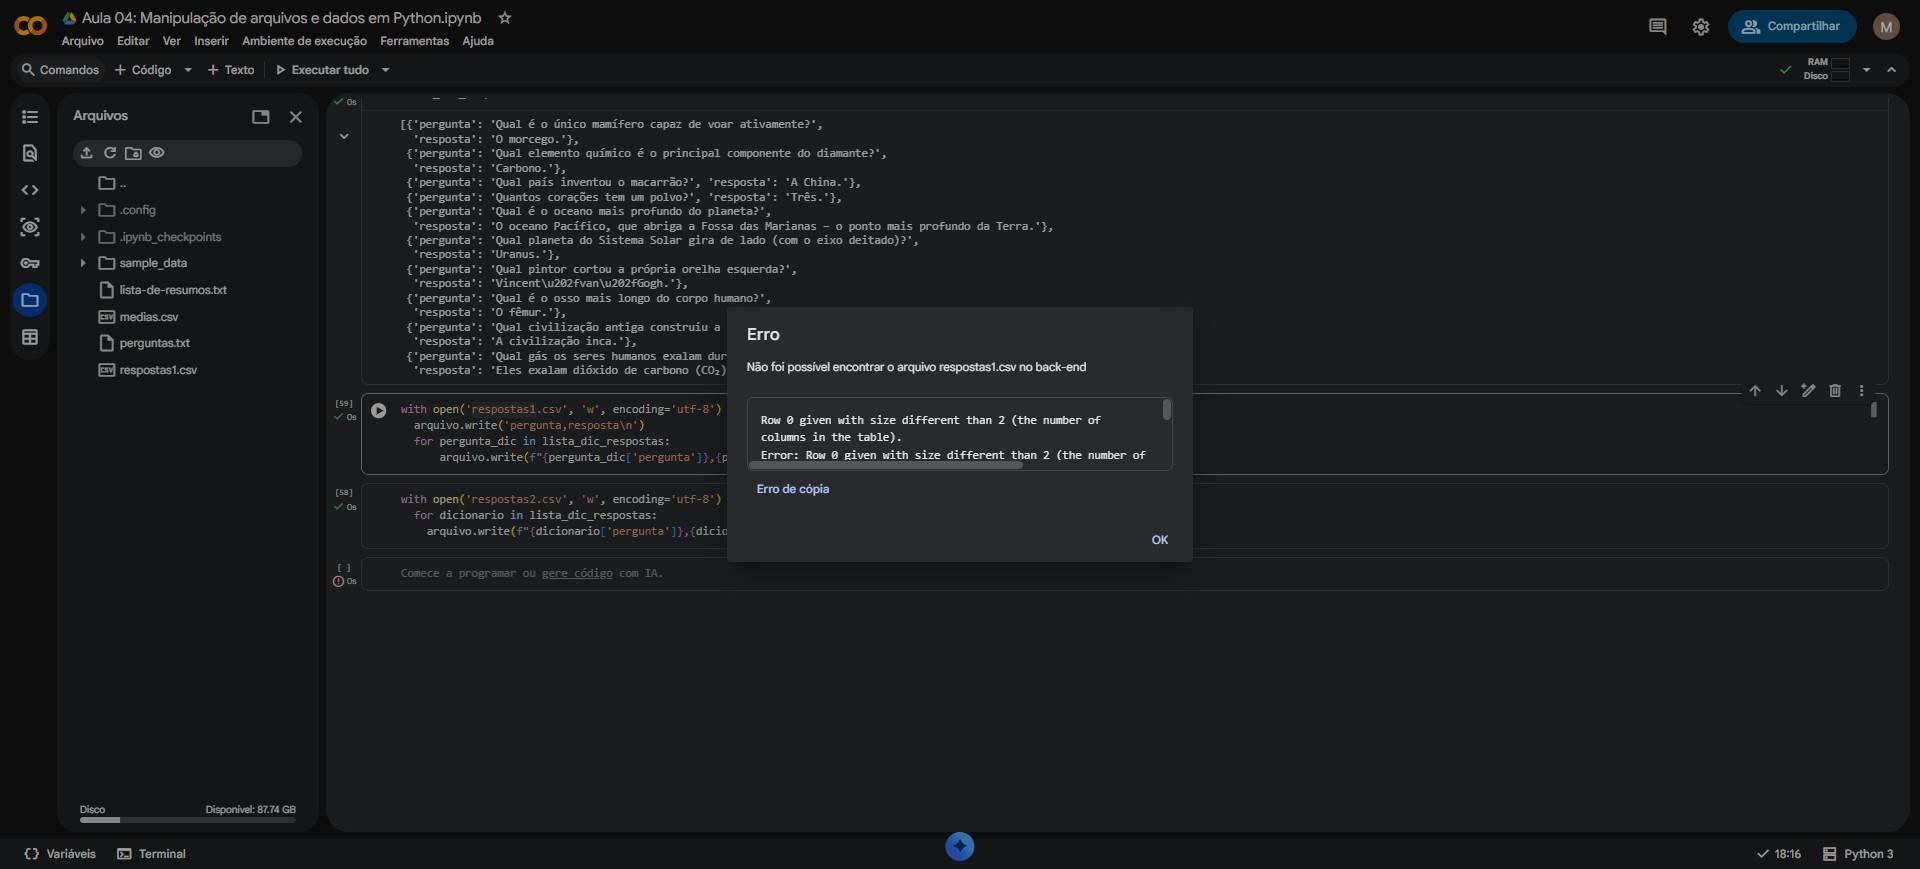Open the find and replace sidebar icon

pyautogui.click(x=30, y=153)
